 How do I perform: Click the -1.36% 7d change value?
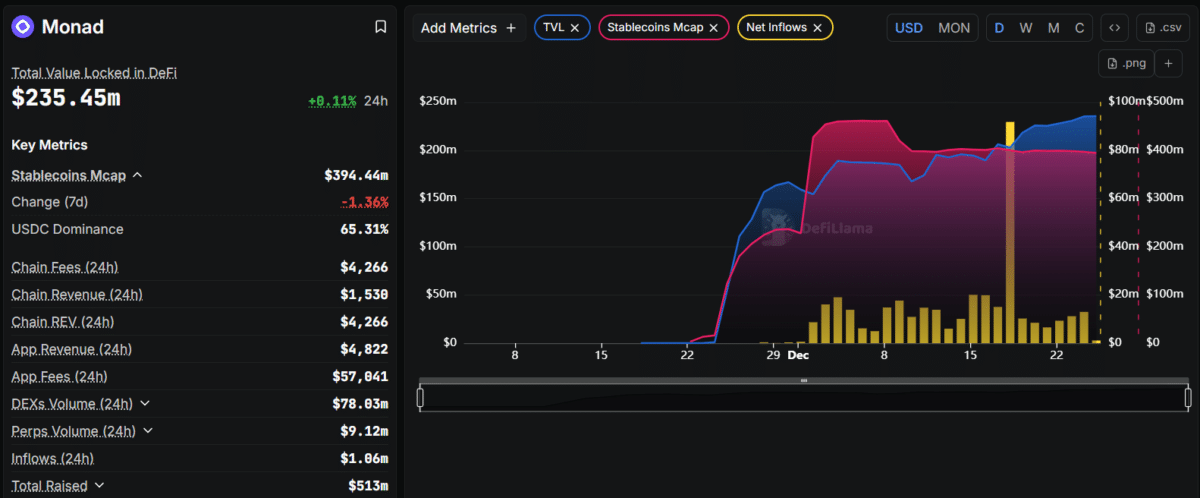click(365, 202)
